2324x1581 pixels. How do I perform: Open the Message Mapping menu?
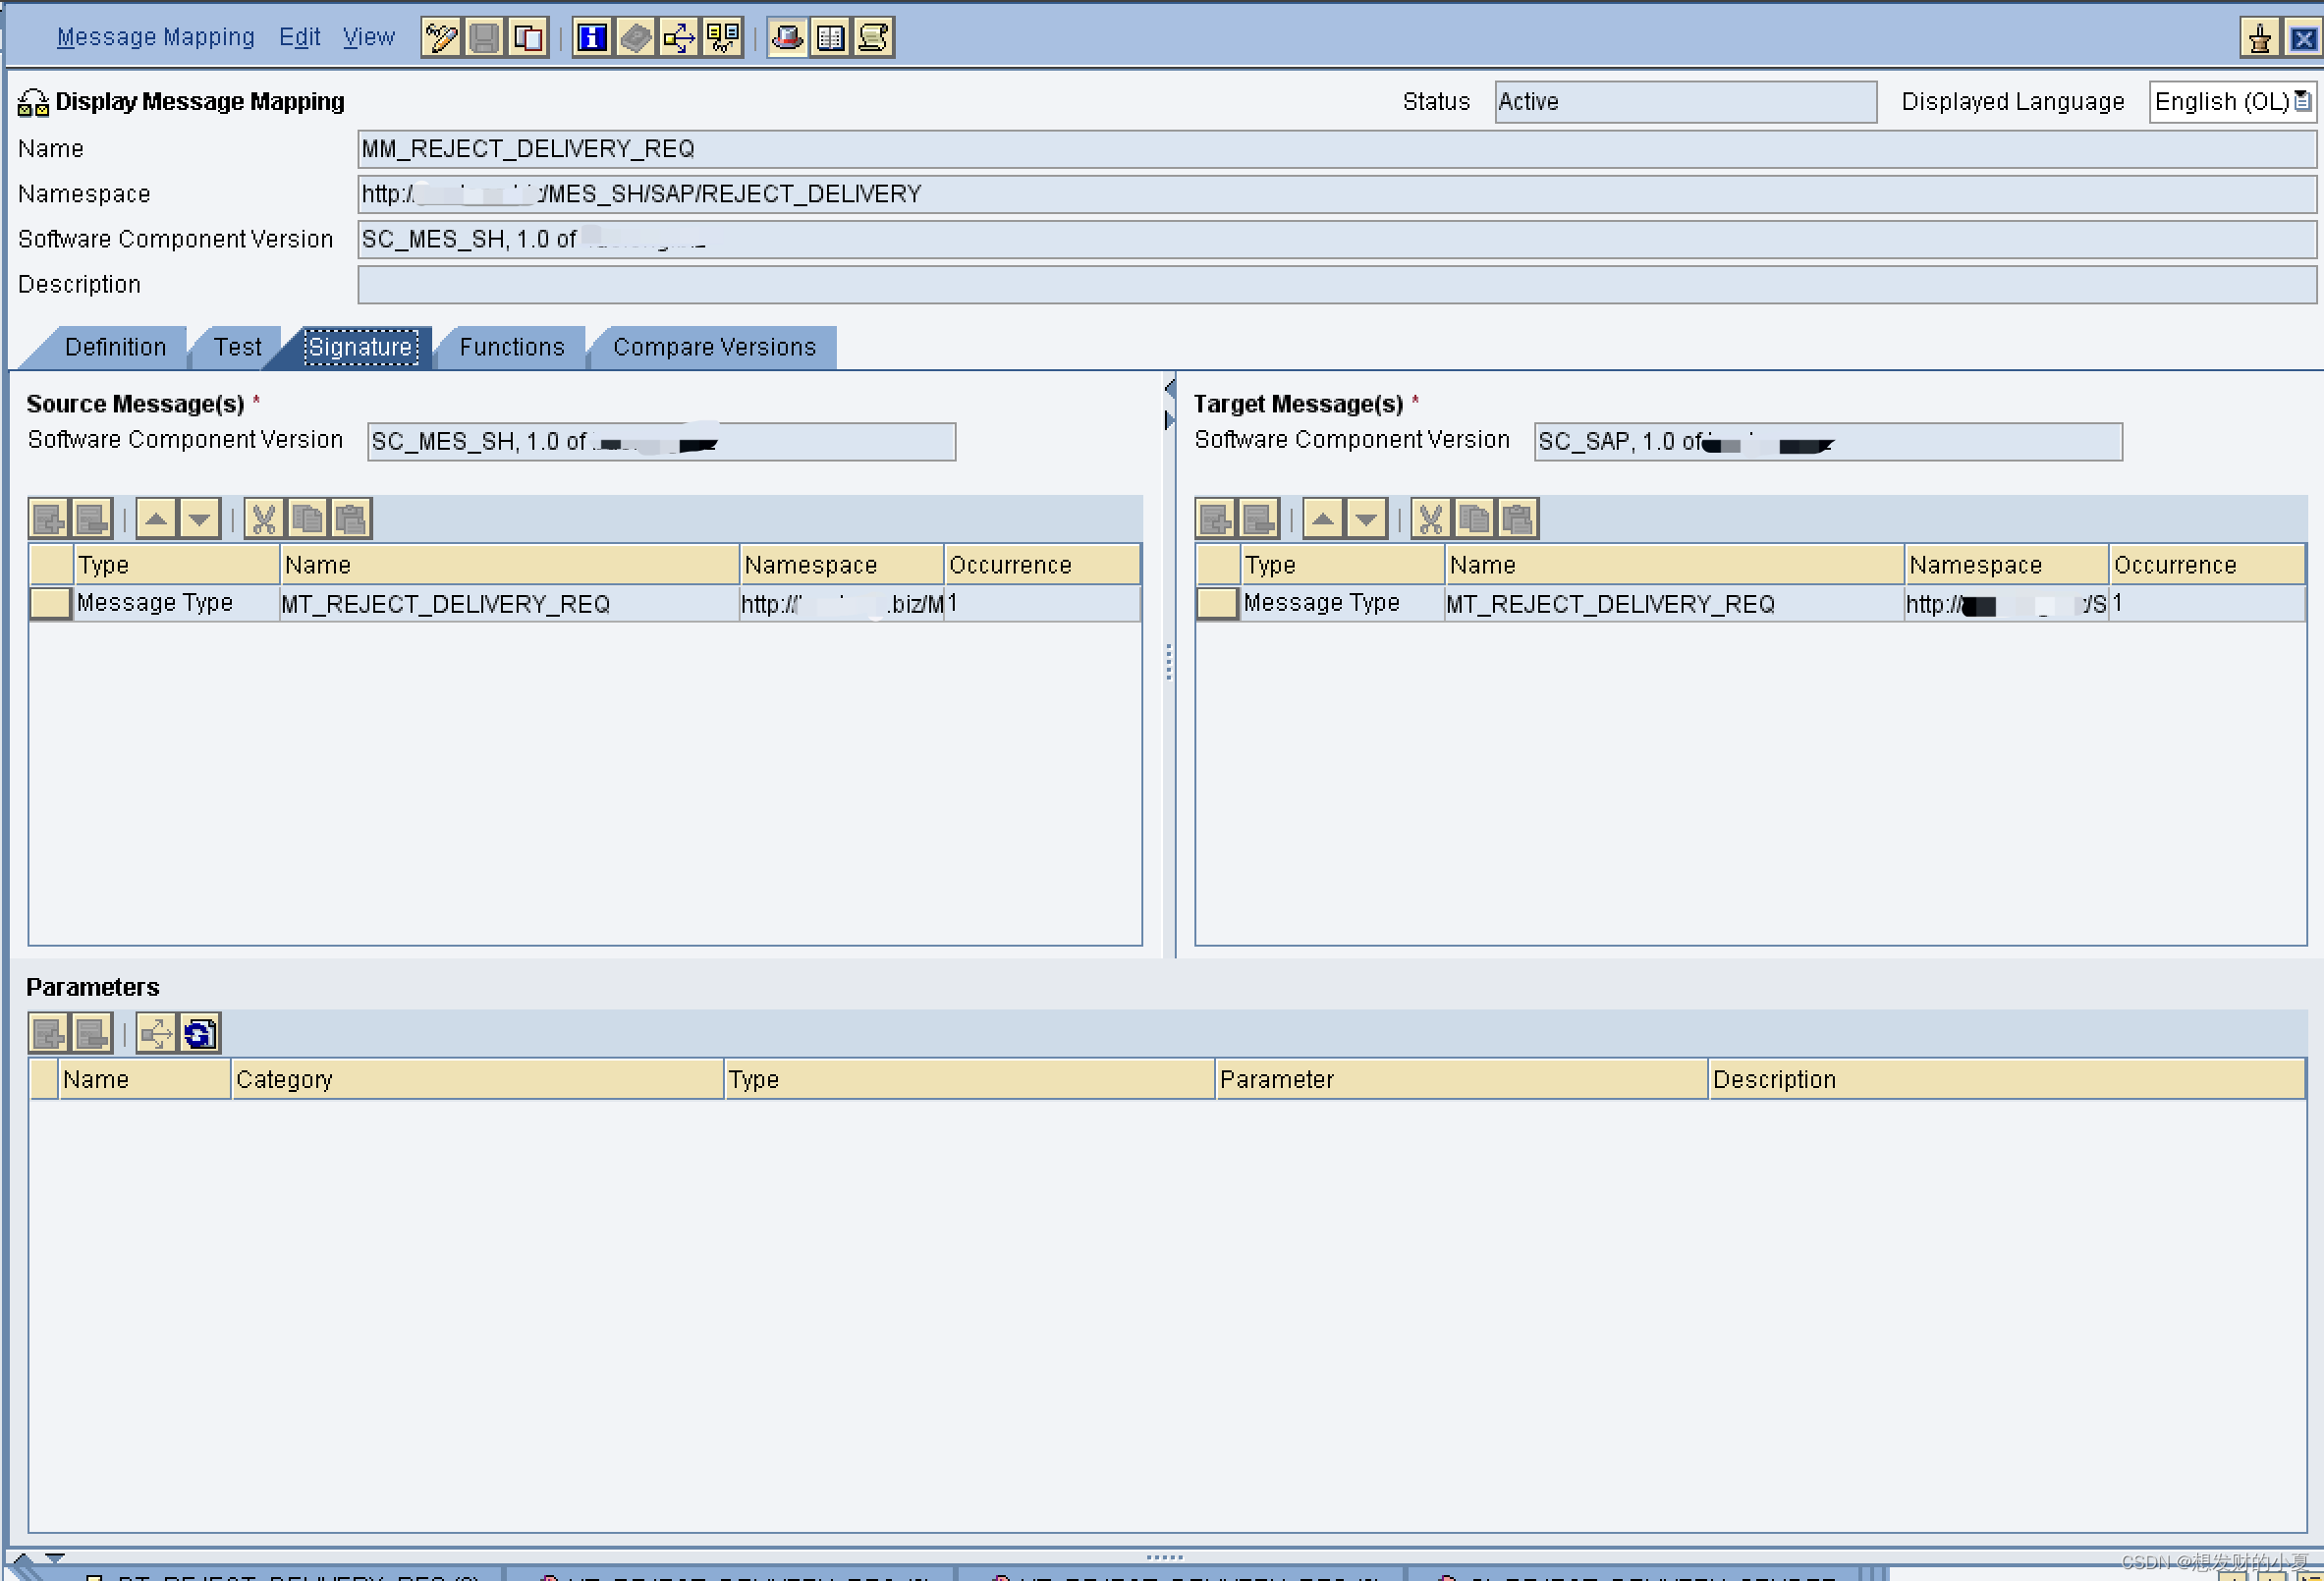[155, 37]
